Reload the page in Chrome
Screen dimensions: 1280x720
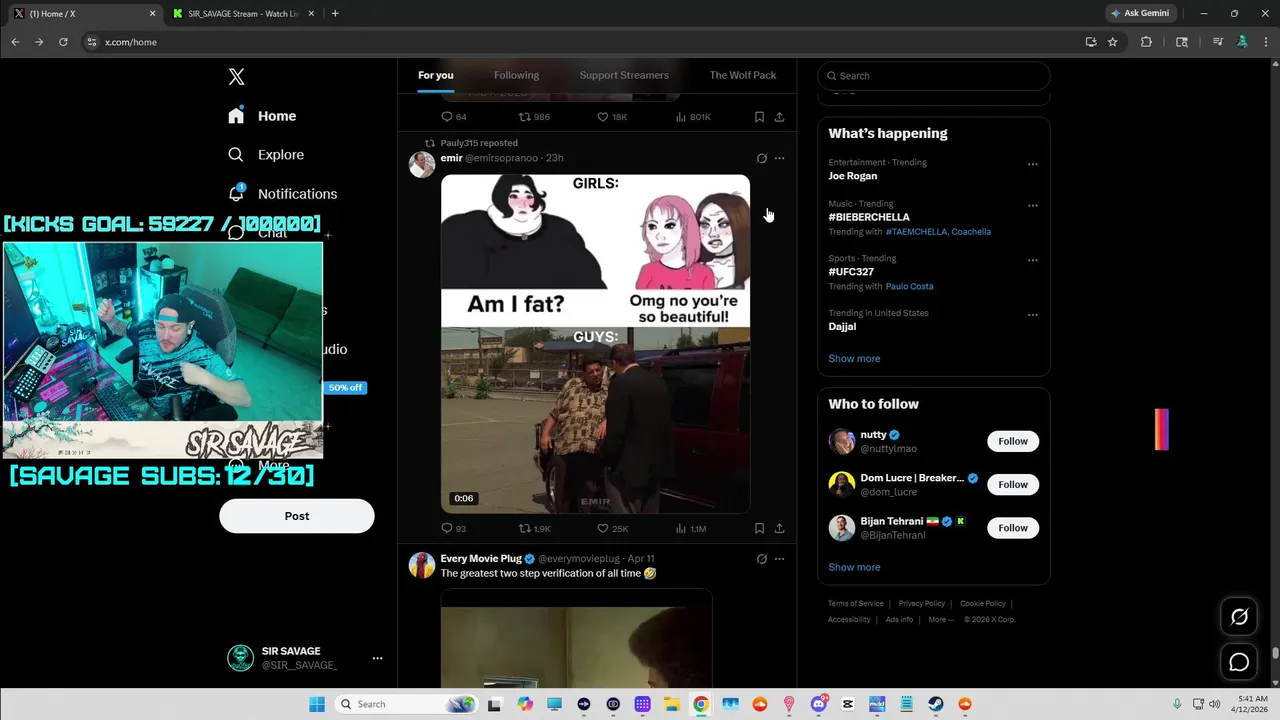coord(63,42)
